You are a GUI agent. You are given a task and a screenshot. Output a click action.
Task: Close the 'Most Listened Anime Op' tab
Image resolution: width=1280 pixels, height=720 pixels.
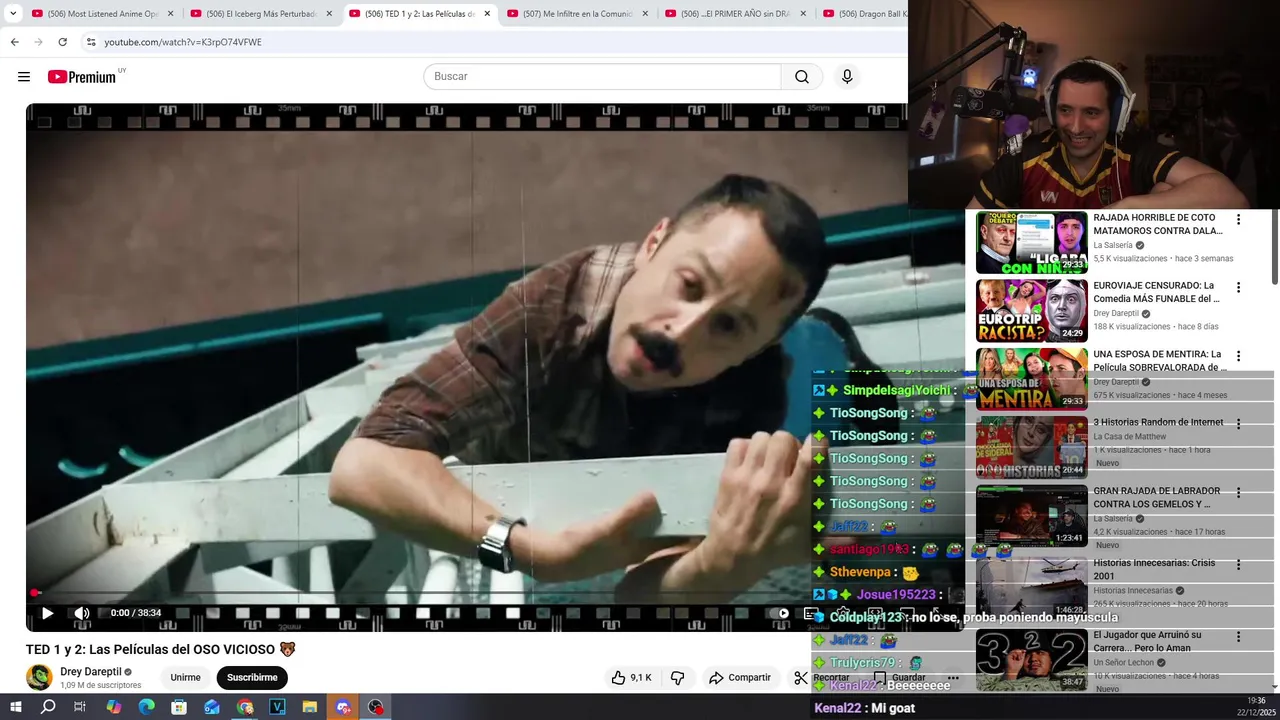point(171,14)
